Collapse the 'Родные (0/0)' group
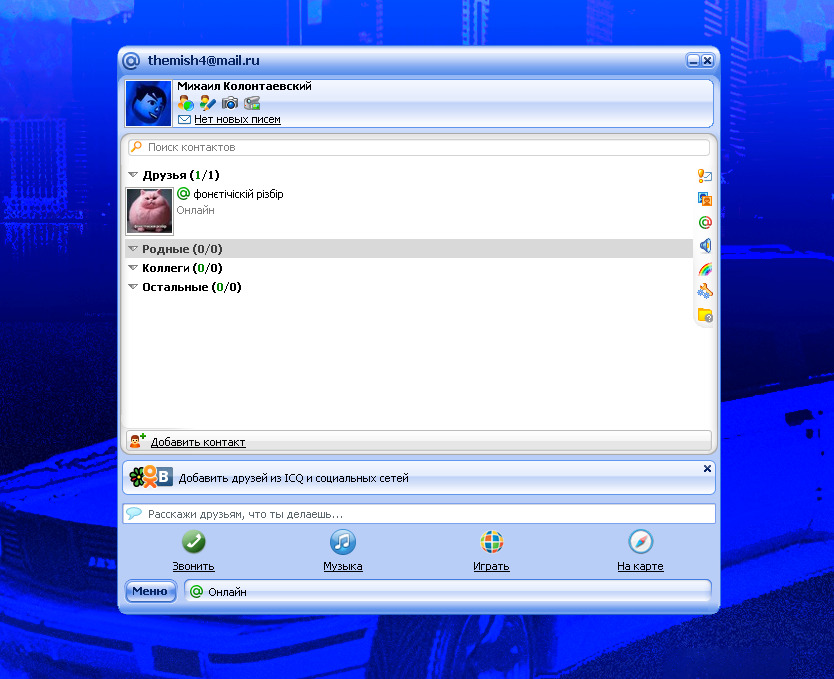Screen dimensions: 834x679 (133, 249)
